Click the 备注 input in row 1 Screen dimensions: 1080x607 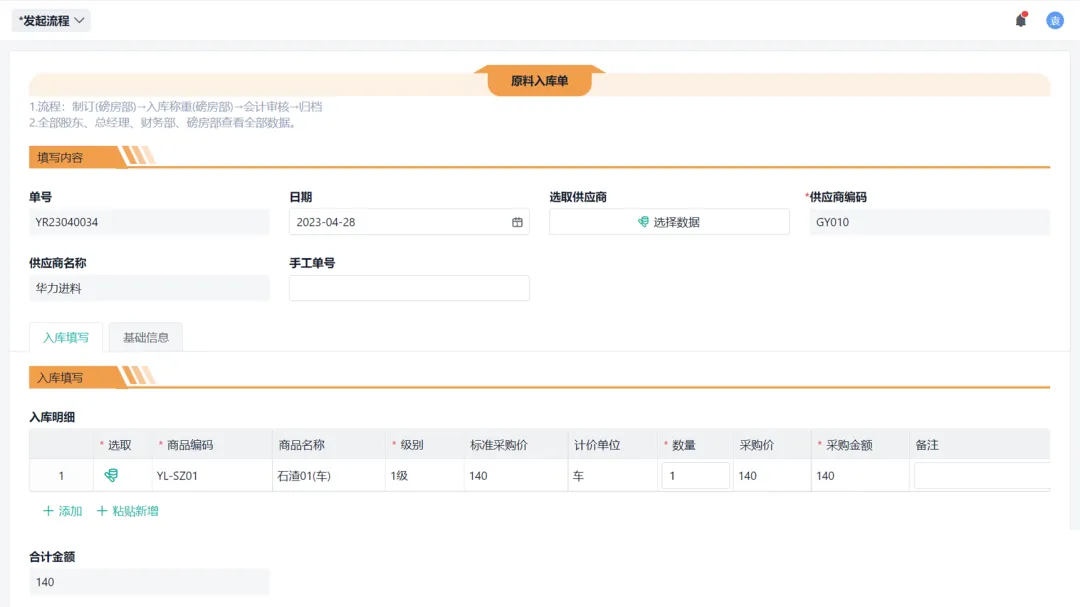(x=980, y=476)
